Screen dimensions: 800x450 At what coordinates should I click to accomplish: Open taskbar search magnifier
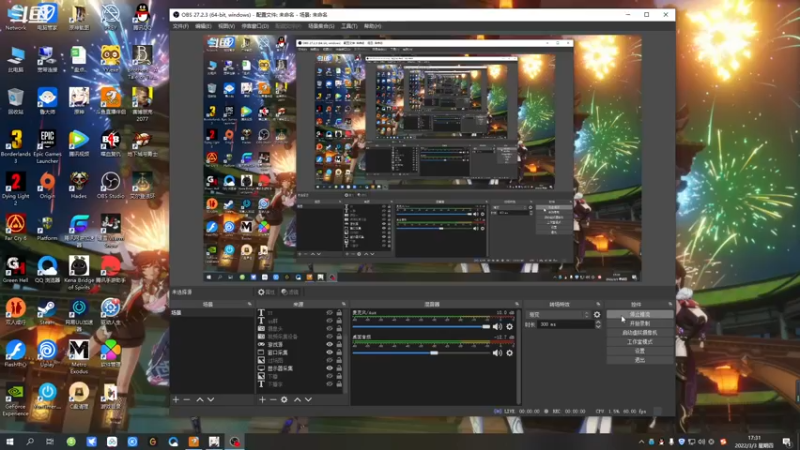(x=30, y=442)
